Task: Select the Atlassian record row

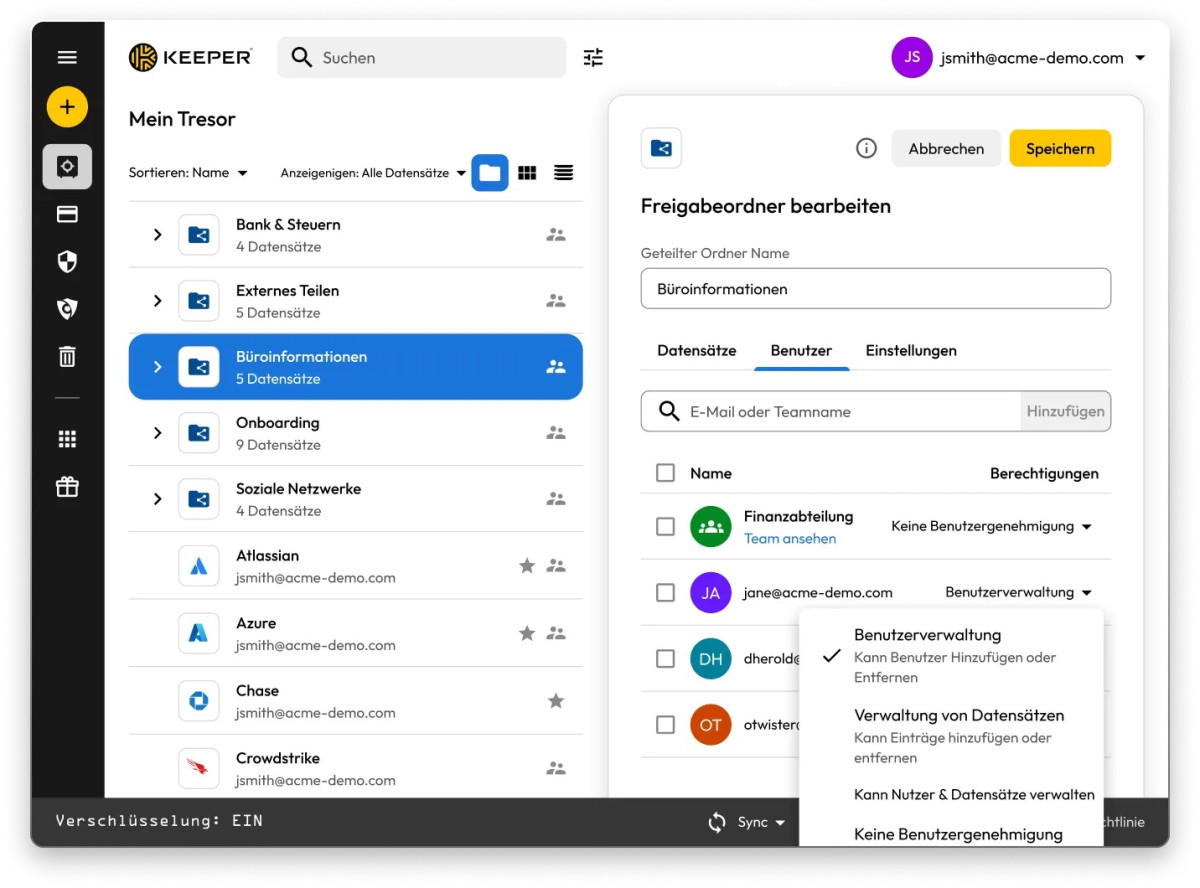Action: 355,566
